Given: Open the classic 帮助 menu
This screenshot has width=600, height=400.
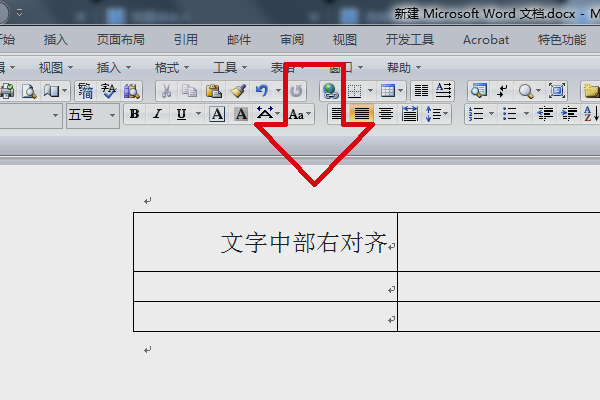Looking at the screenshot, I should pos(404,68).
